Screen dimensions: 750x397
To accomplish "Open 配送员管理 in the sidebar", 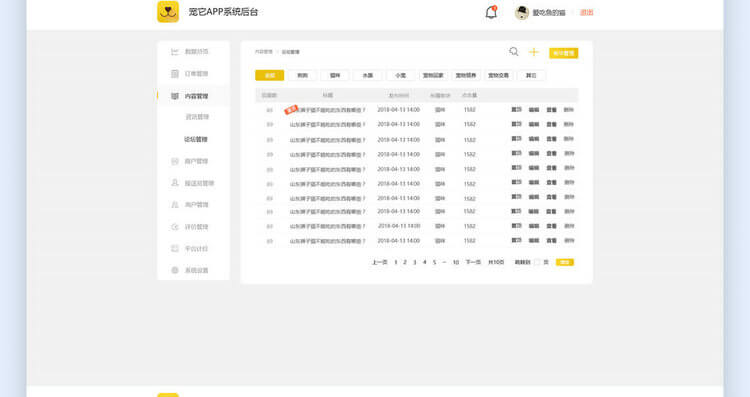I will 199,183.
